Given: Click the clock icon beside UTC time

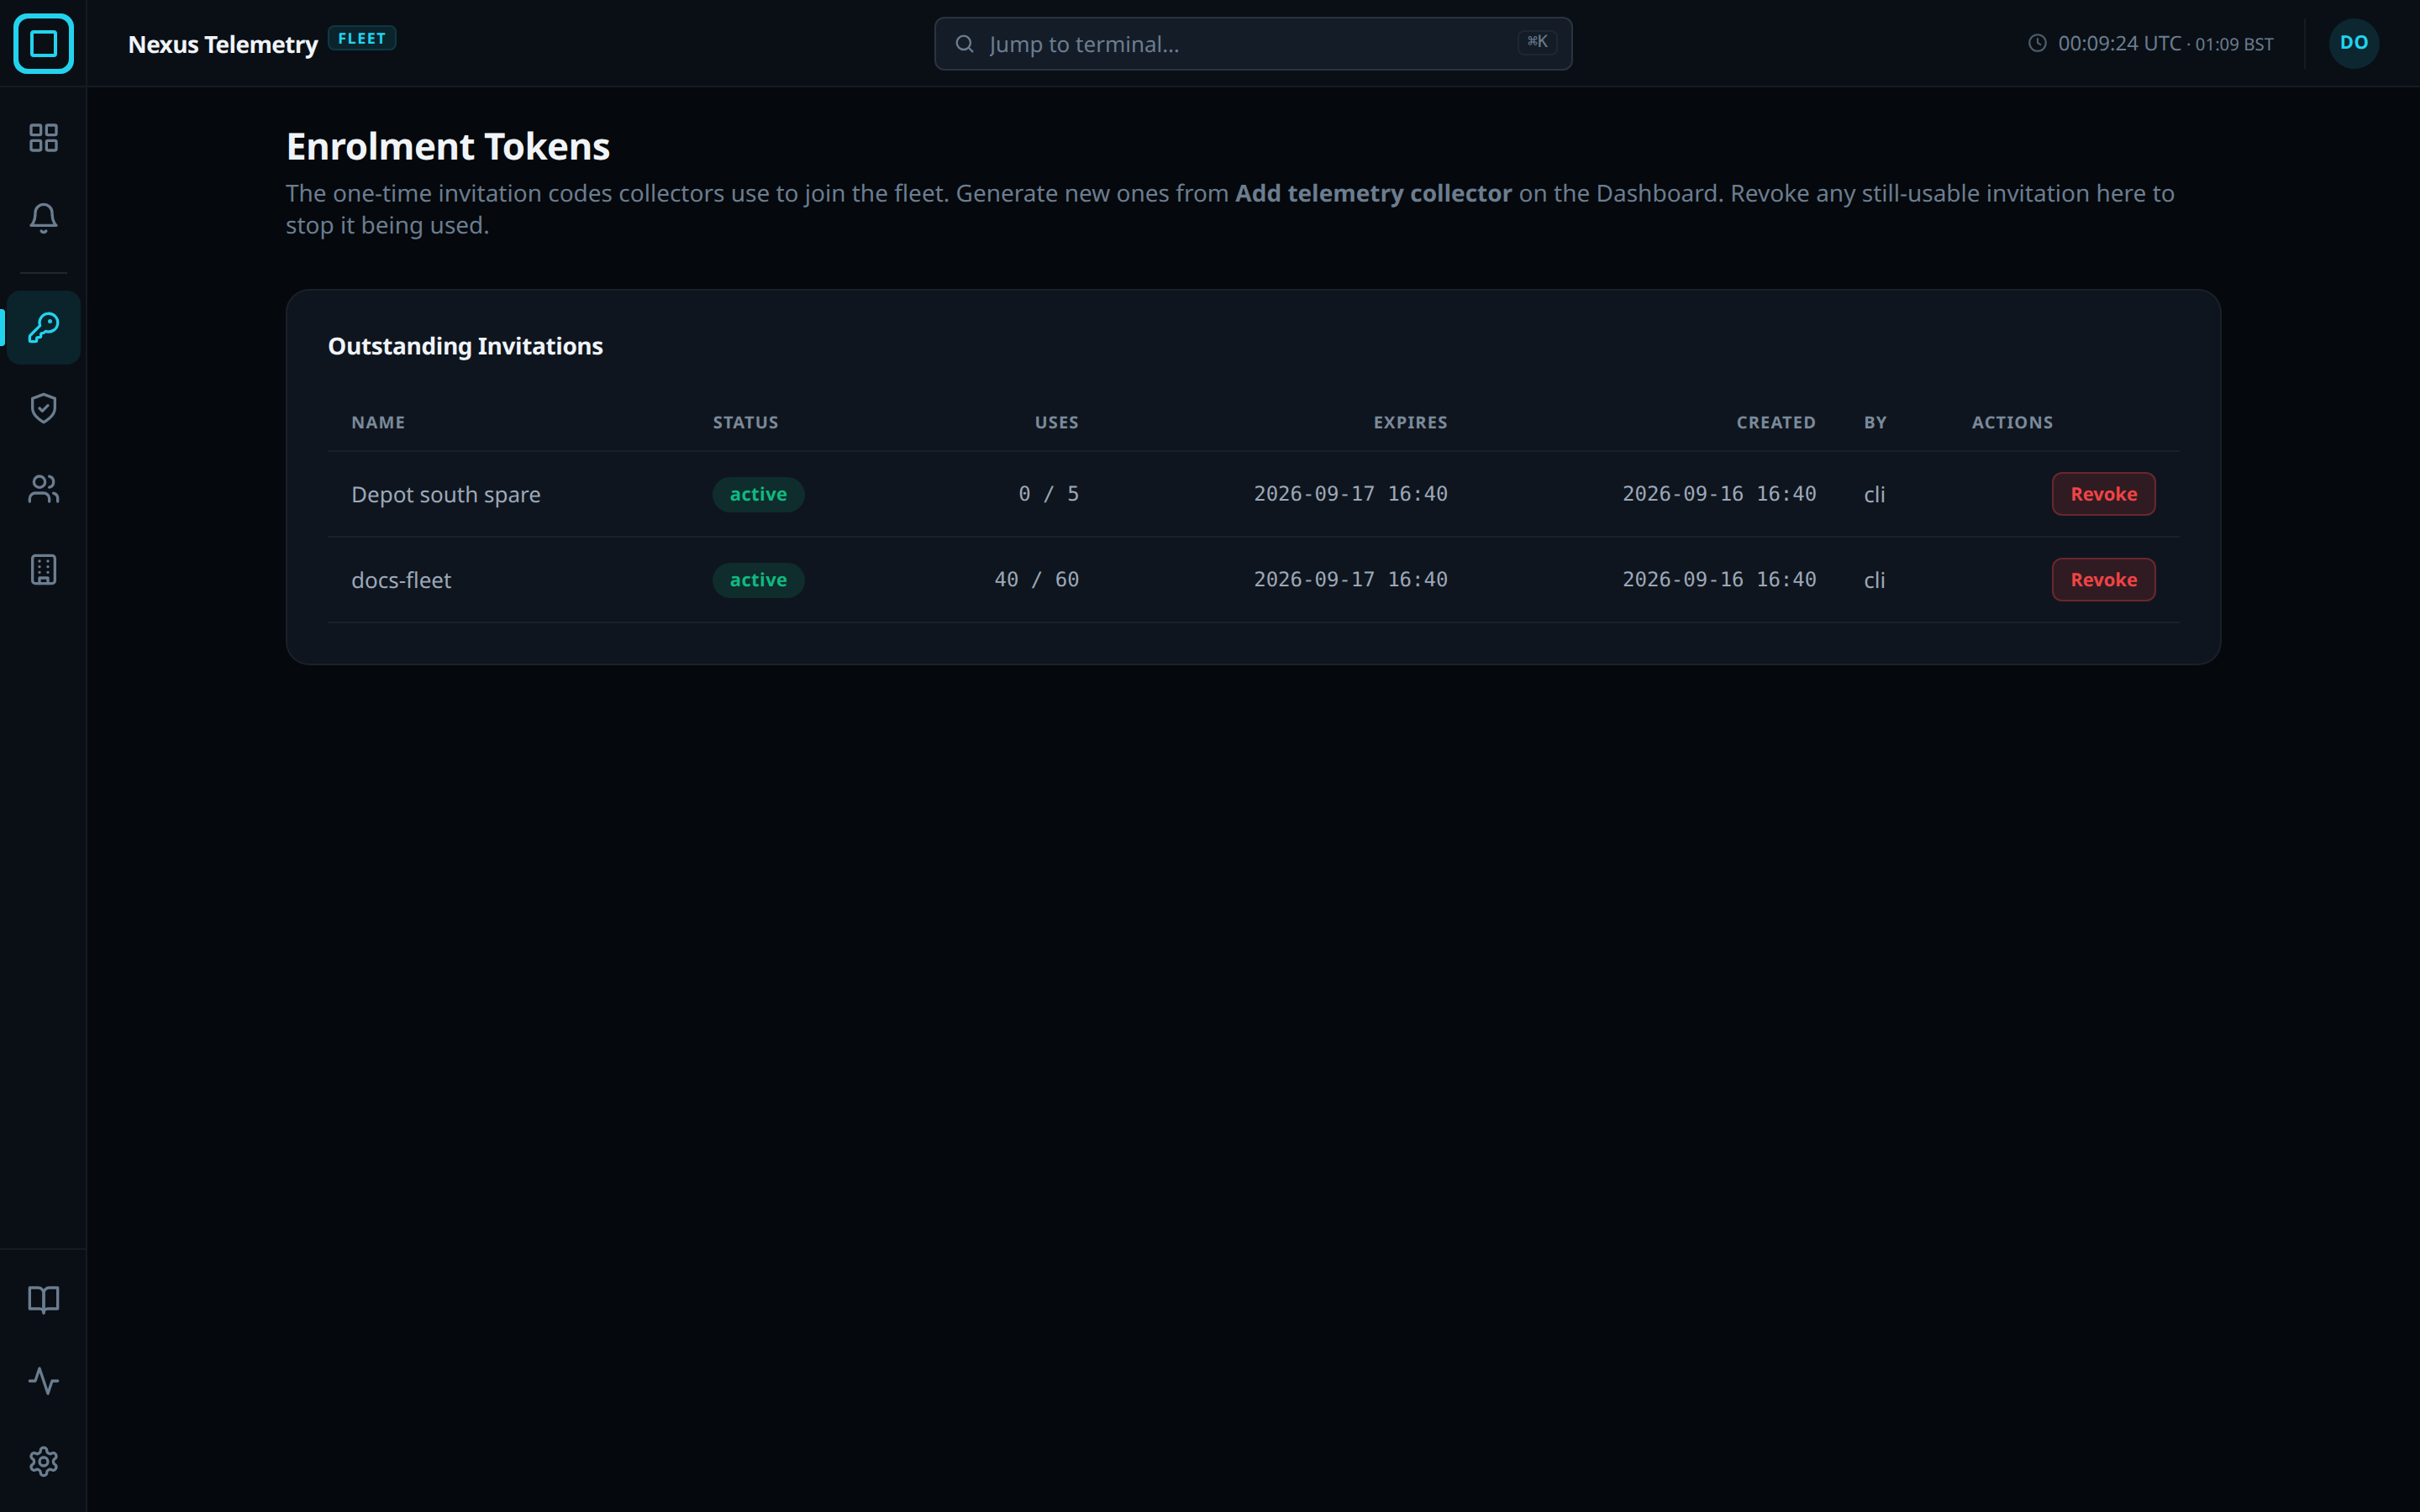Looking at the screenshot, I should click(2037, 43).
